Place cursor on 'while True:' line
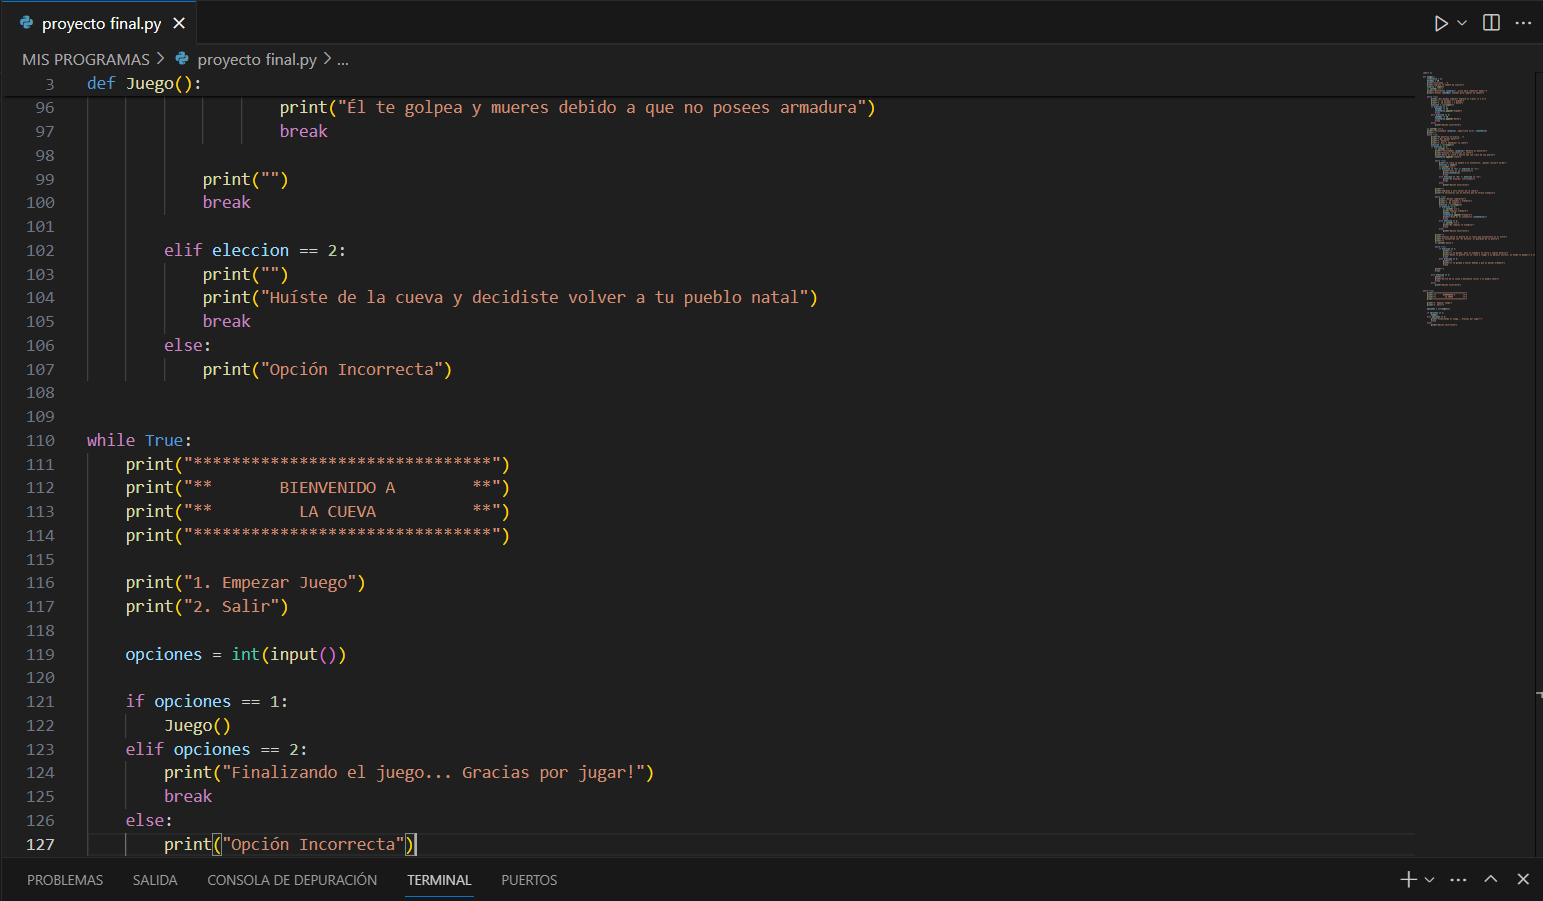This screenshot has width=1543, height=901. point(139,440)
